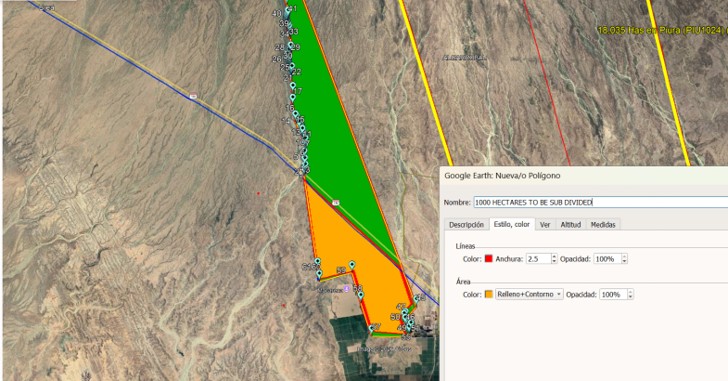This screenshot has height=381, width=728.
Task: Click road shield on orange polygon edge
Action: click(x=336, y=203)
